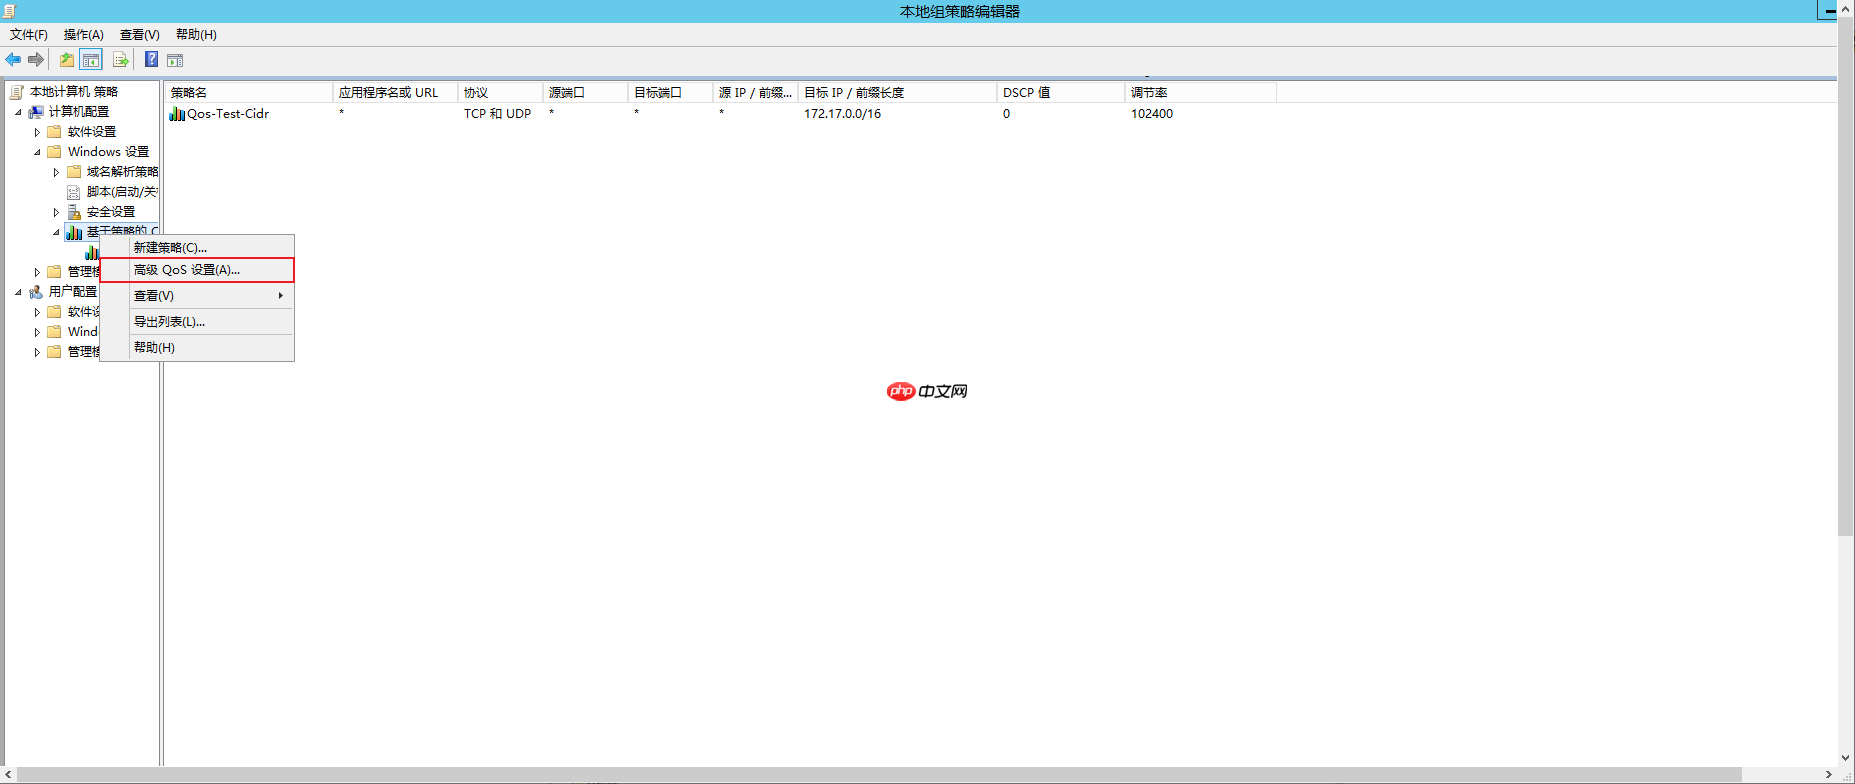Screen dimensions: 1855x784
Task: Sort by 目标 IP / 前缀长度 column header
Action: [898, 93]
